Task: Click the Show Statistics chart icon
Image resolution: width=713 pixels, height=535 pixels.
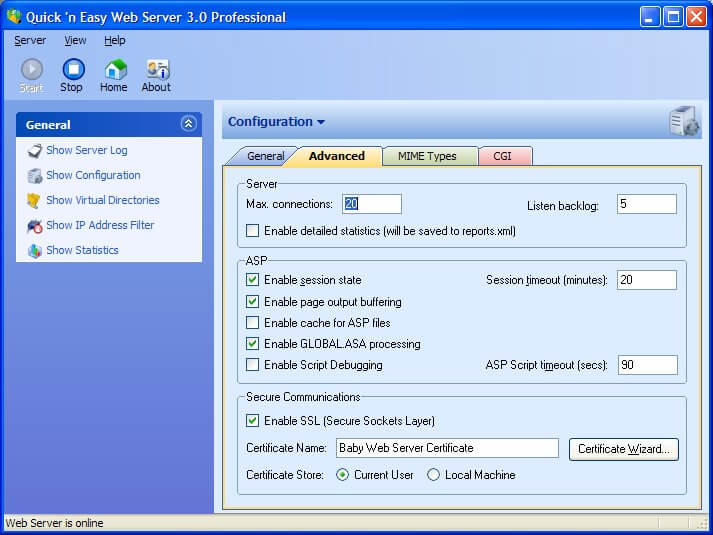Action: tap(35, 251)
